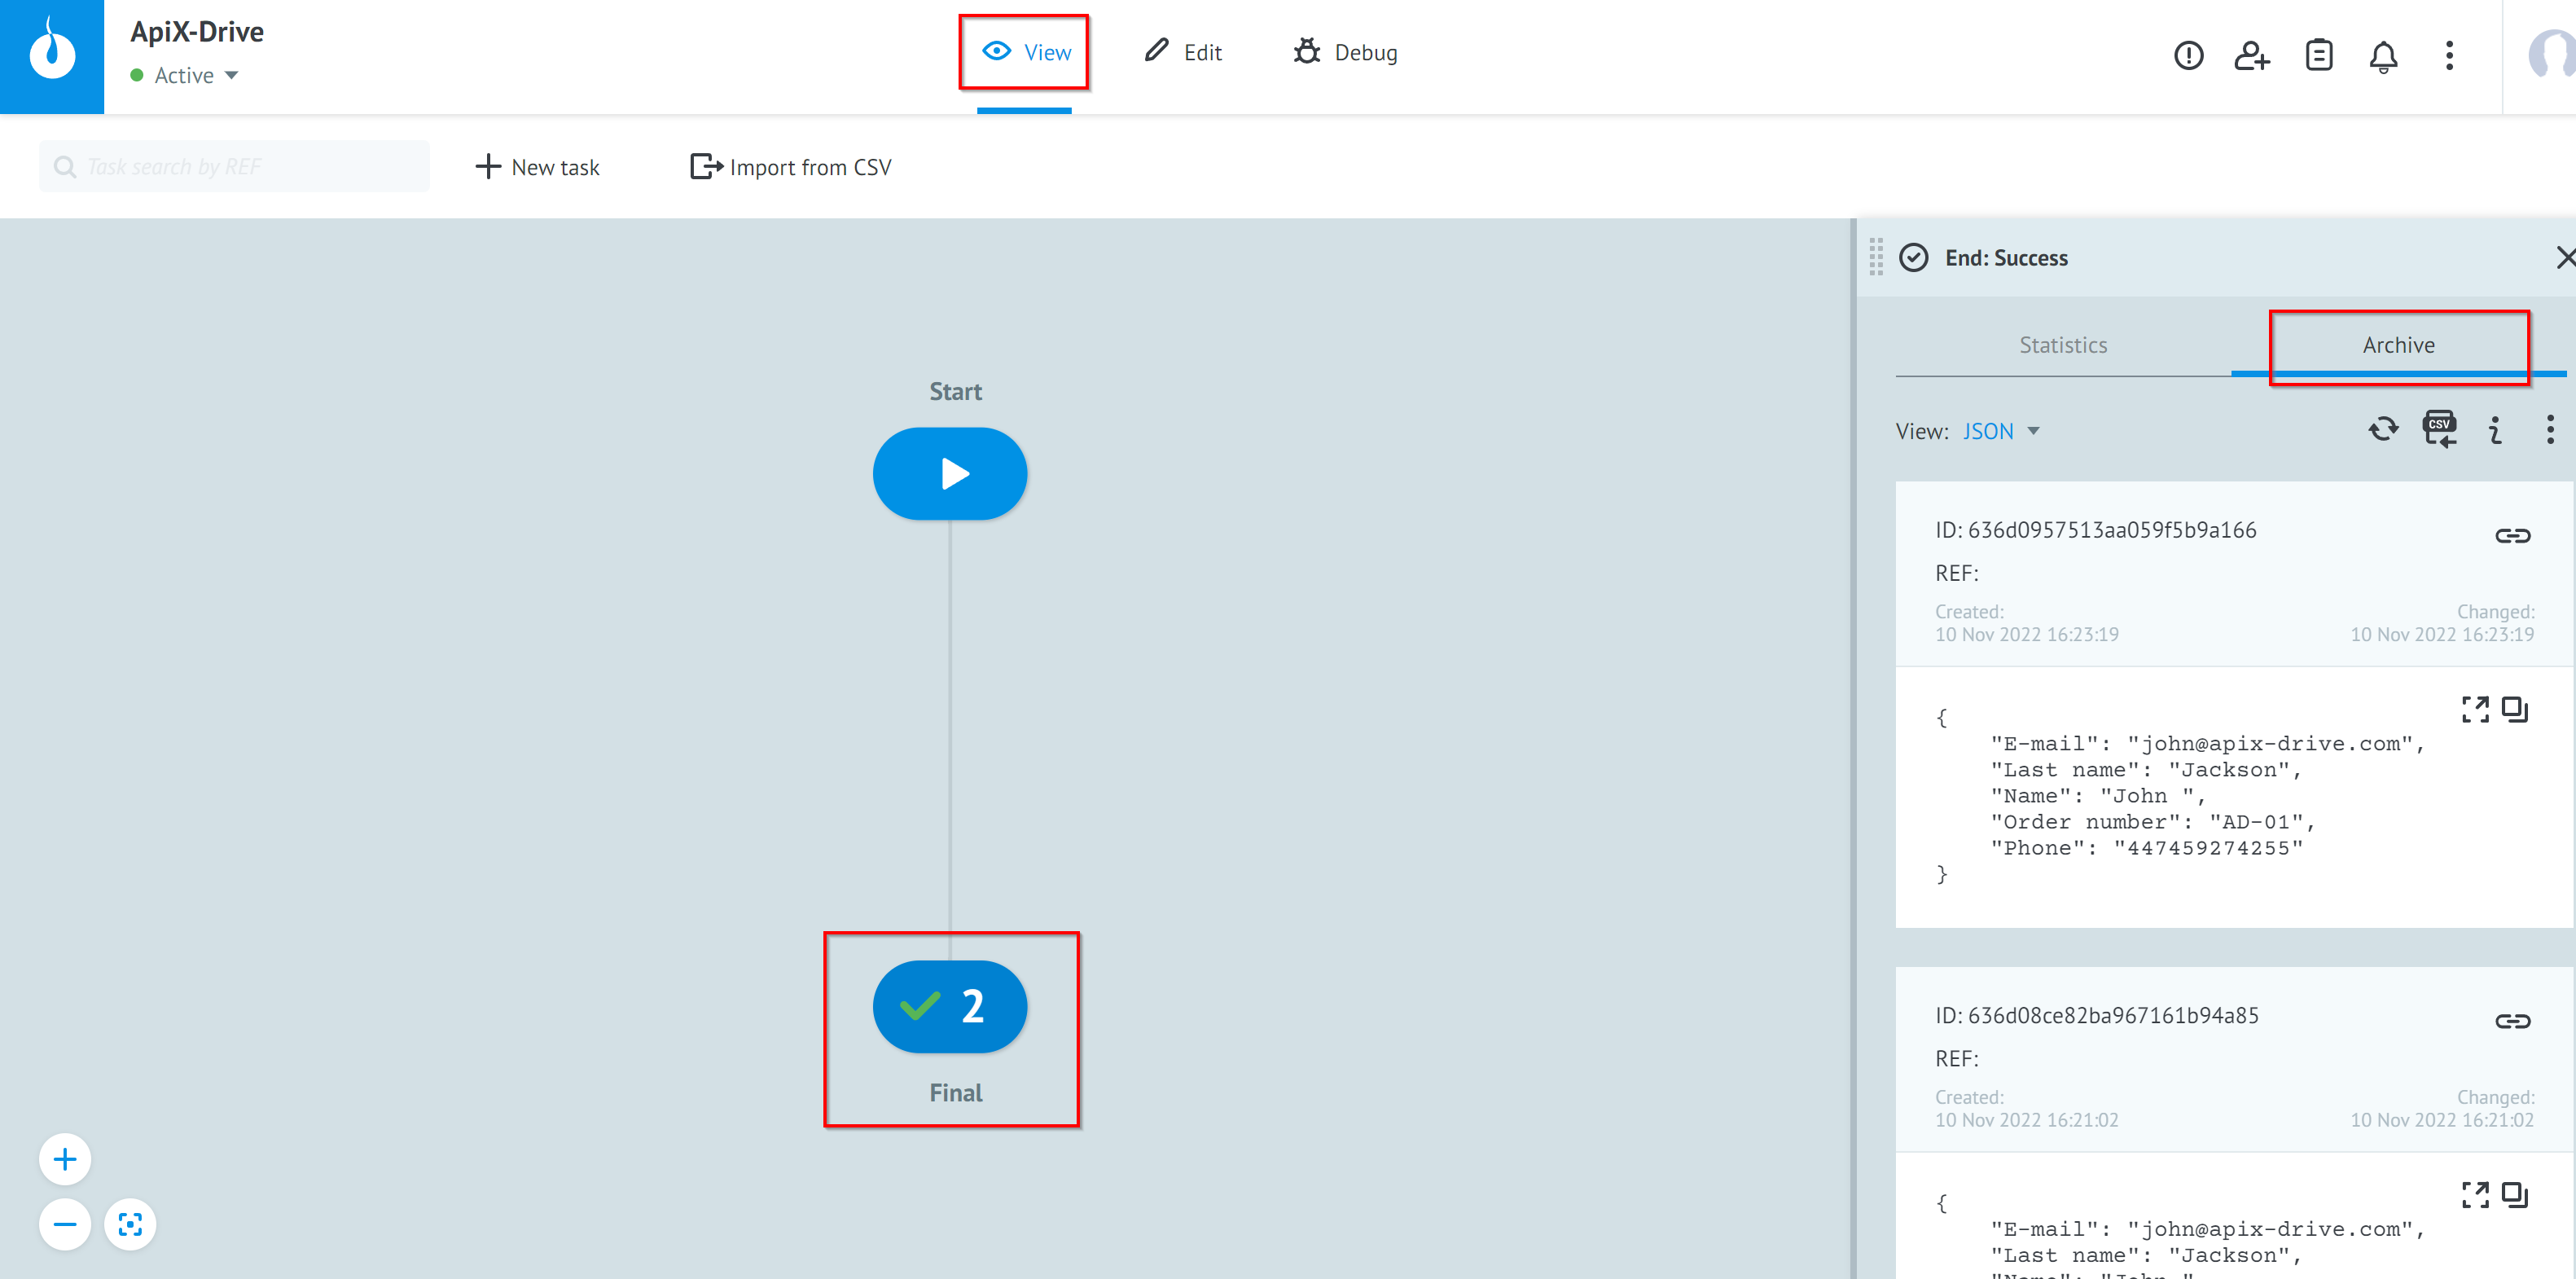Click the Start play node
Image resolution: width=2576 pixels, height=1279 pixels.
point(950,474)
